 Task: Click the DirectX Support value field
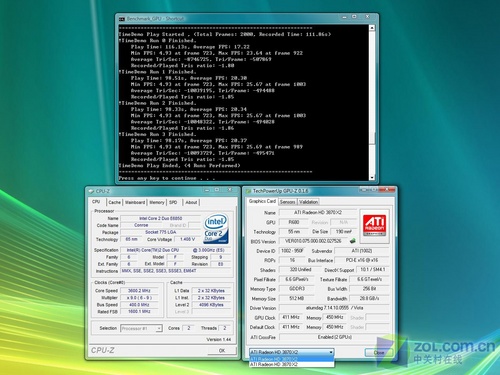(373, 269)
